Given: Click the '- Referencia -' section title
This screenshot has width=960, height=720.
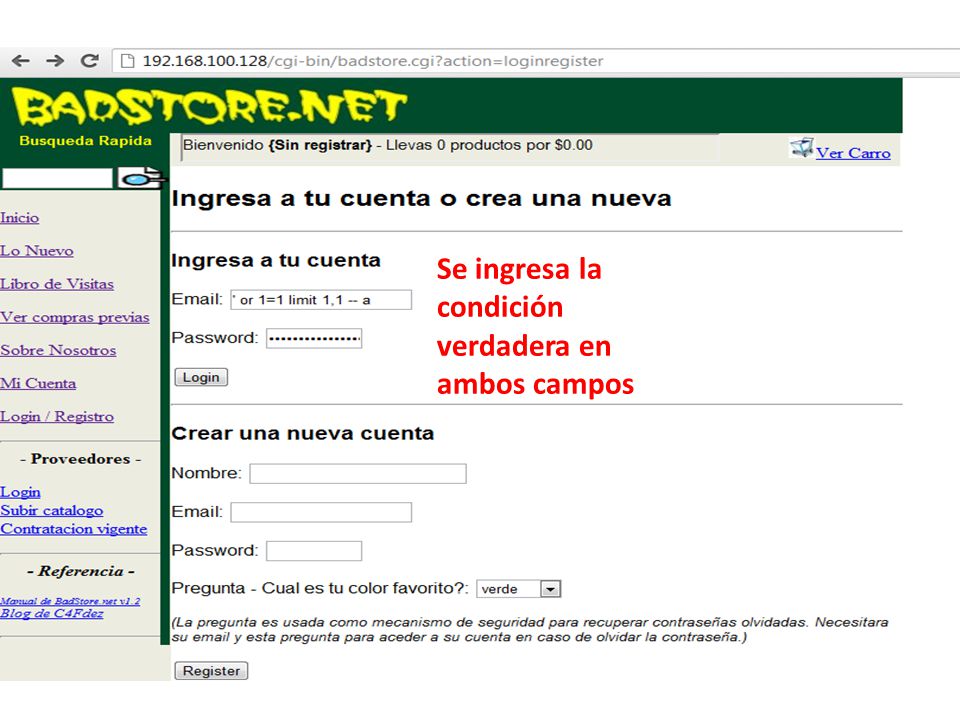Looking at the screenshot, I should coord(81,571).
